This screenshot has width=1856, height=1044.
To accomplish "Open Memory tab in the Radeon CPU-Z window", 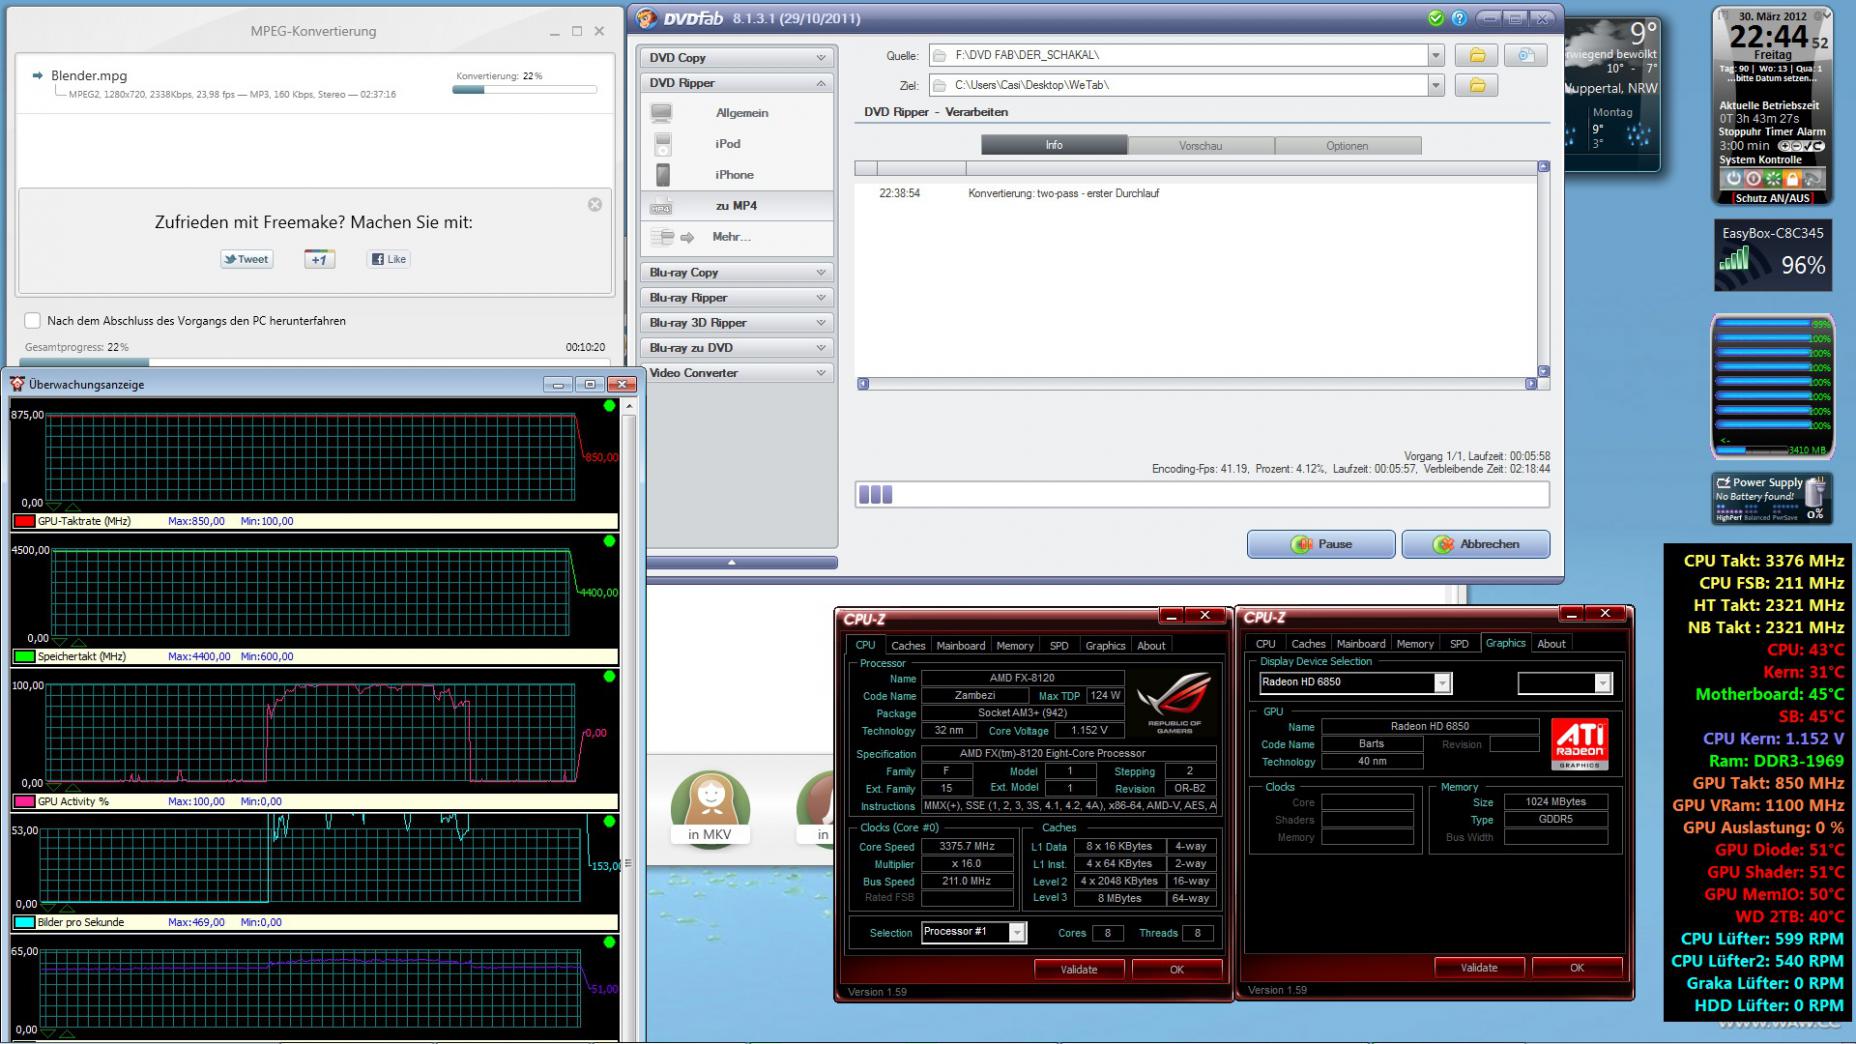I will click(x=1415, y=644).
